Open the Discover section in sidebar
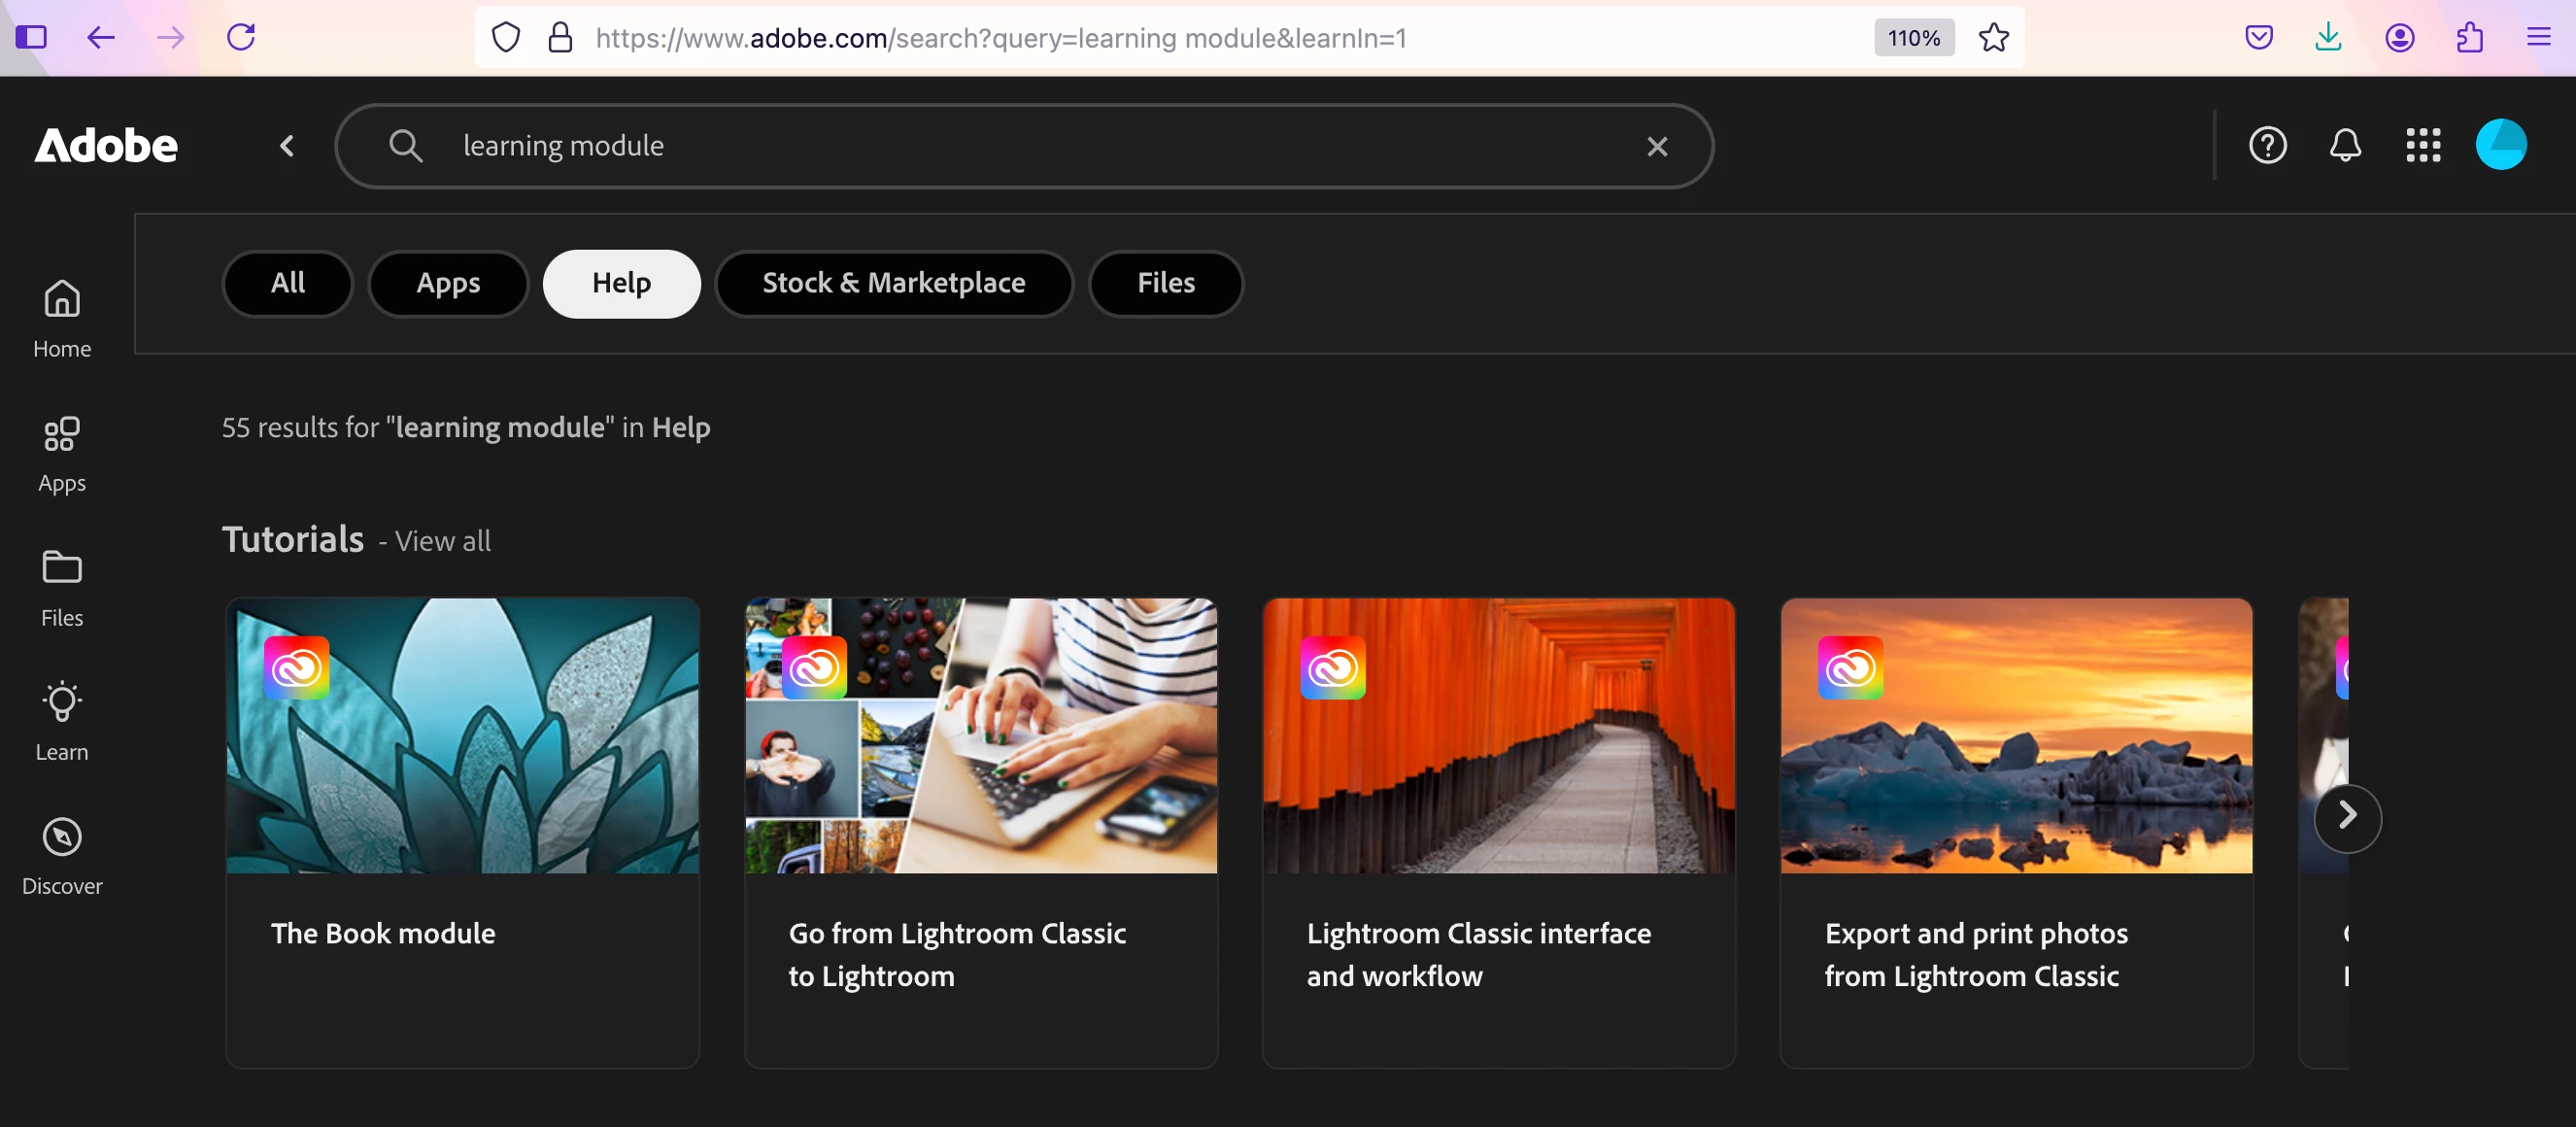This screenshot has width=2576, height=1127. coord(62,856)
